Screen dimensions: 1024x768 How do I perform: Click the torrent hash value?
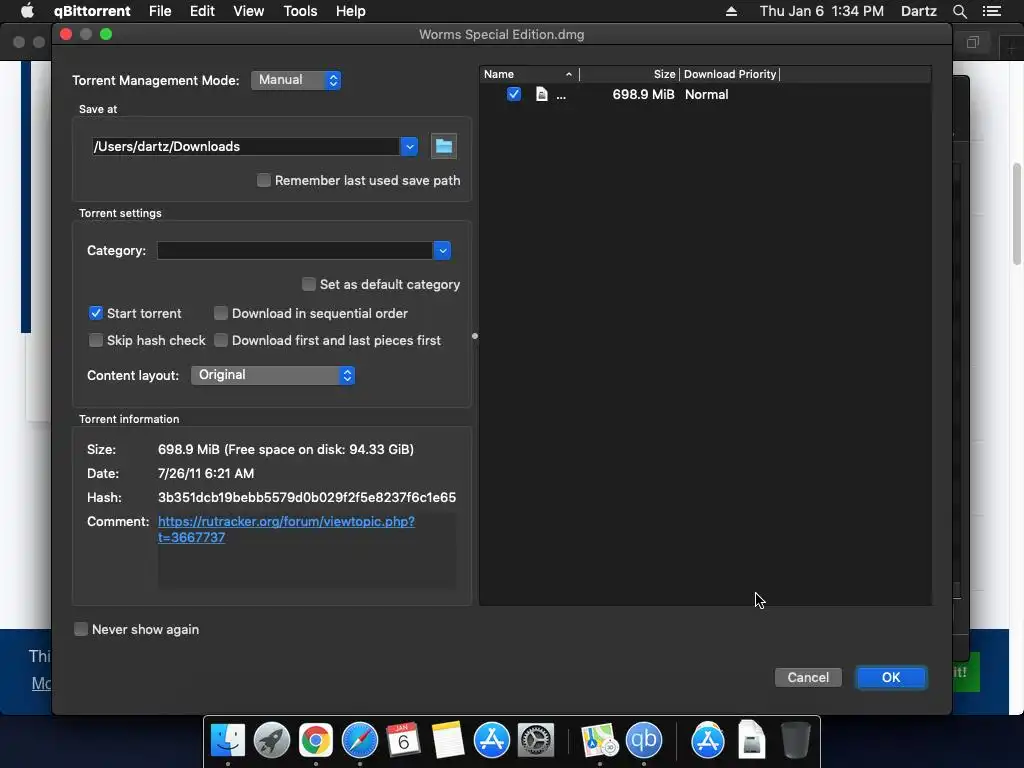click(307, 497)
